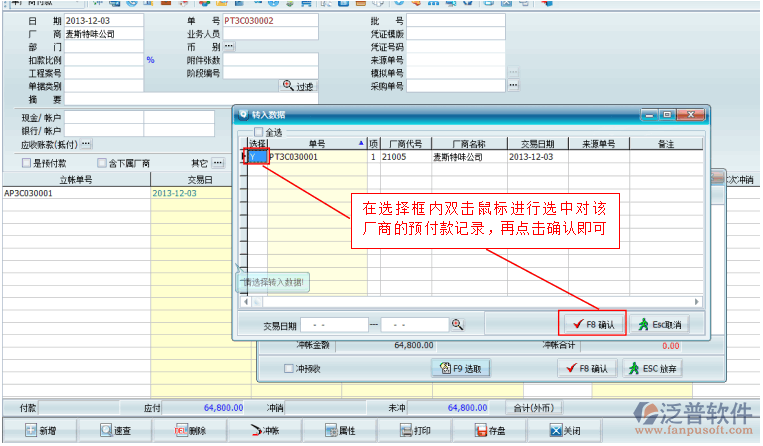Tick the 全选 select-all checkbox

click(x=258, y=132)
